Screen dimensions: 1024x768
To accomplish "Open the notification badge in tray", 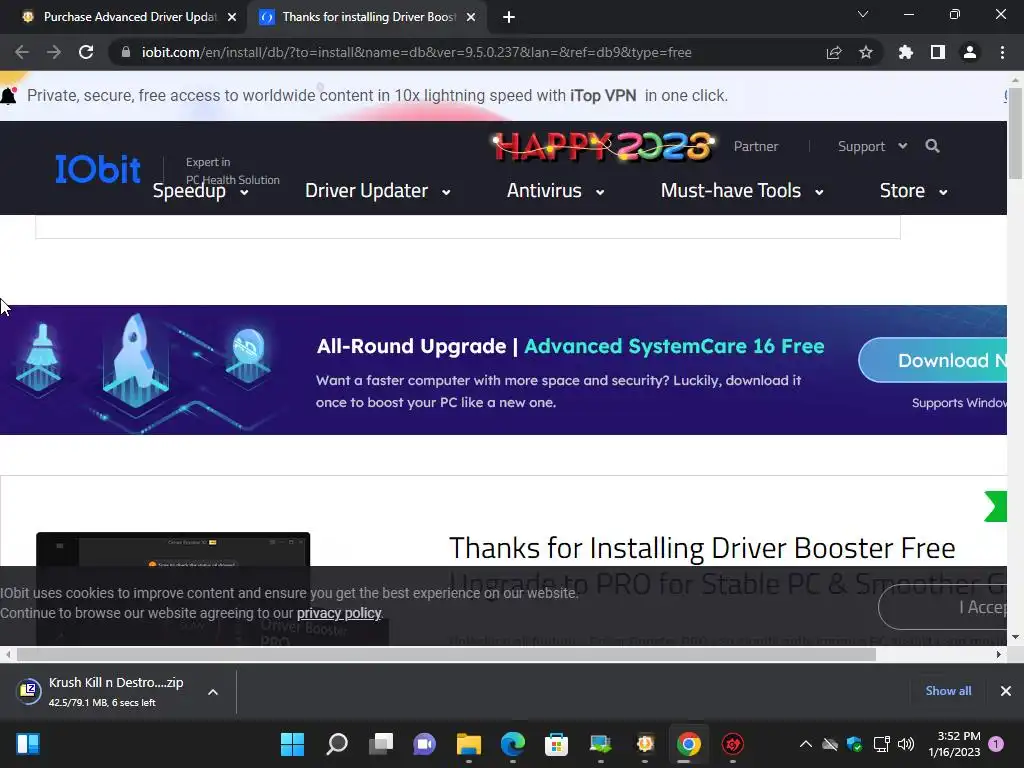I will (x=996, y=744).
